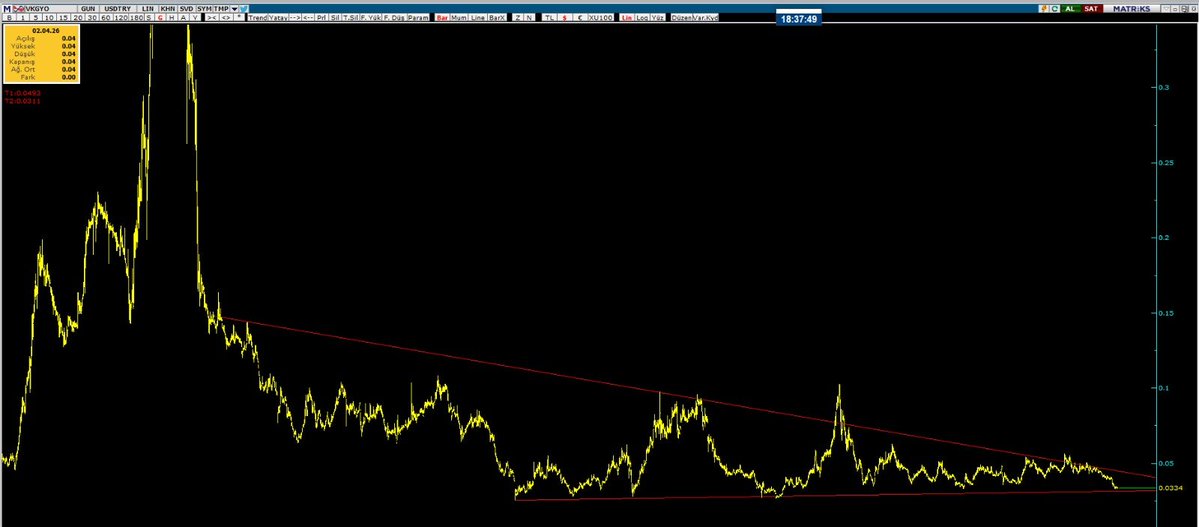
Task: Click the F. Yük toolbar button
Action: [x=371, y=17]
